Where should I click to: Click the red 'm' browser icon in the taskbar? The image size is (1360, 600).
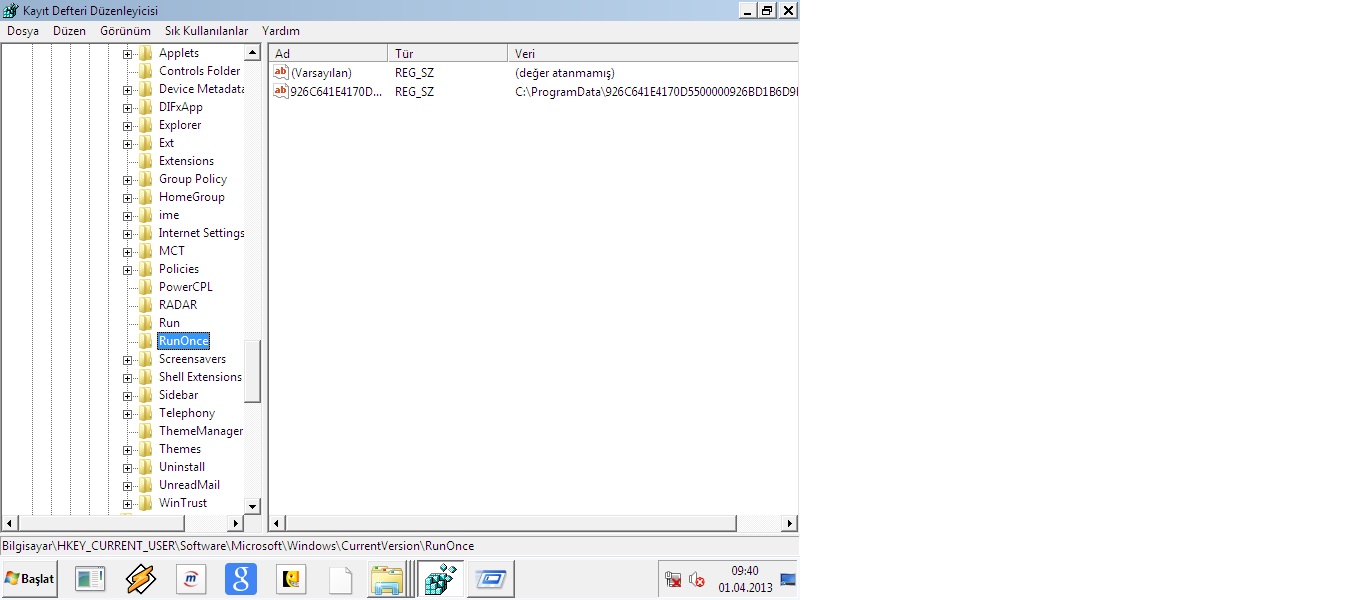click(190, 579)
